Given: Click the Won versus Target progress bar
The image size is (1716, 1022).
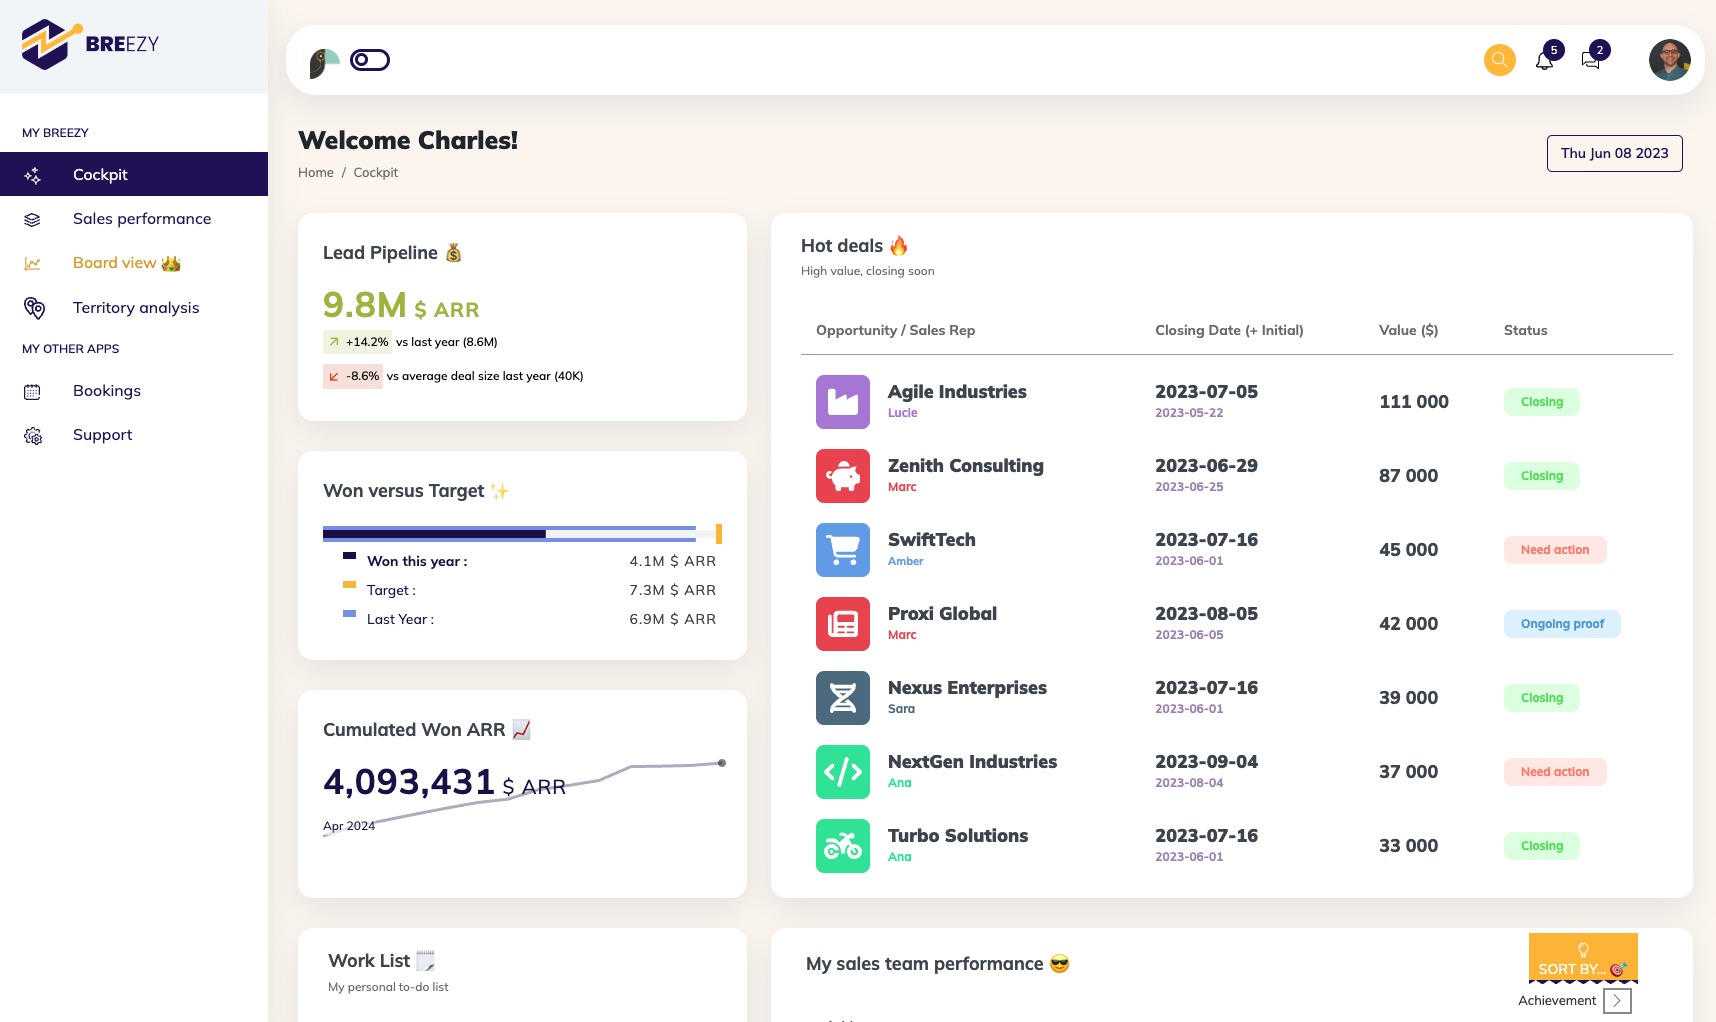Looking at the screenshot, I should [520, 534].
